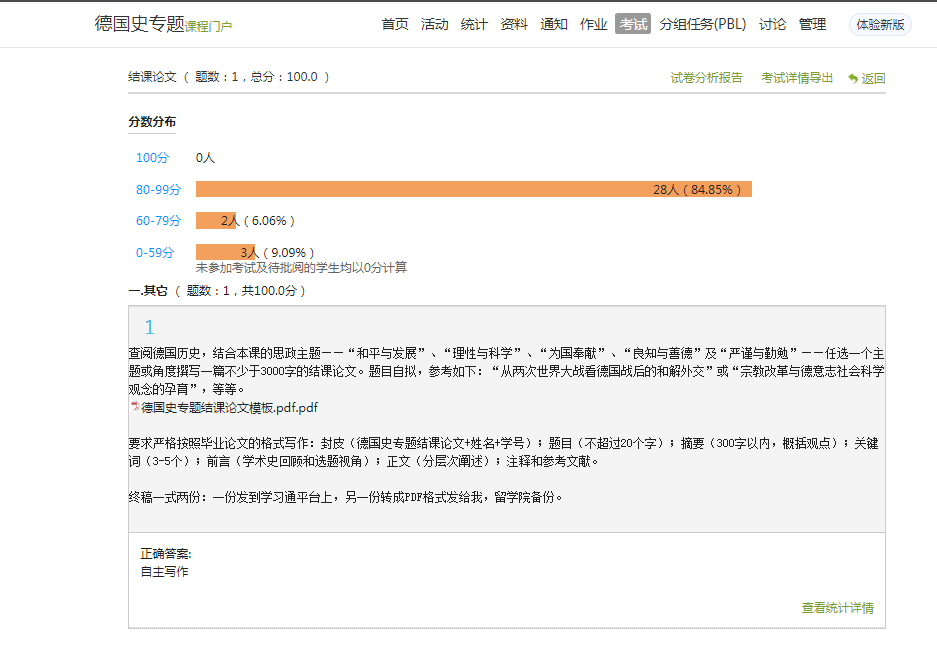Click the green return arrow icon
The image size is (937, 660).
[x=853, y=79]
